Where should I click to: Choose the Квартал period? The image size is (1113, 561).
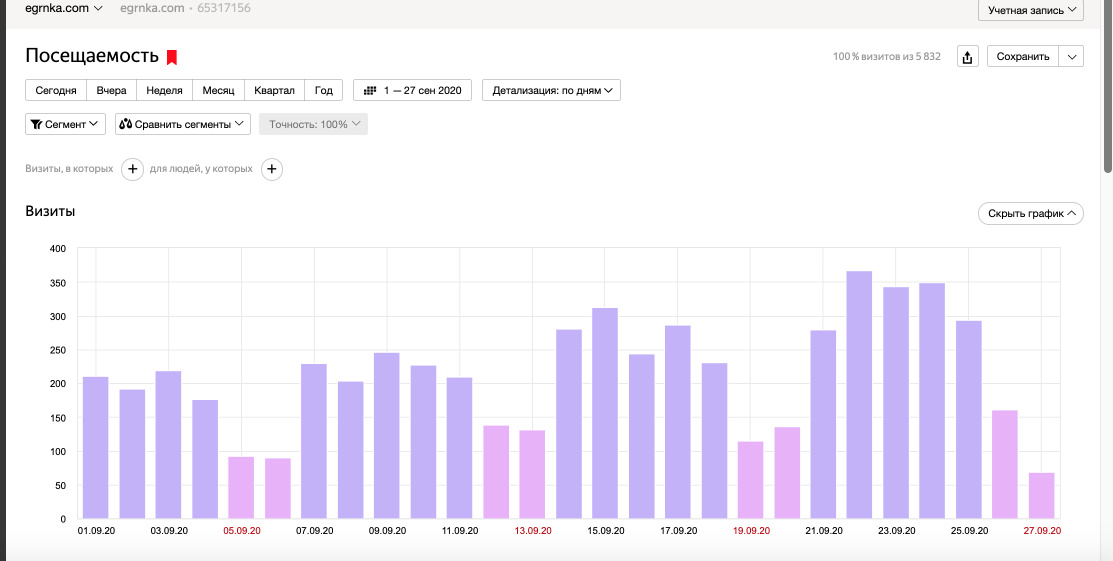click(274, 90)
